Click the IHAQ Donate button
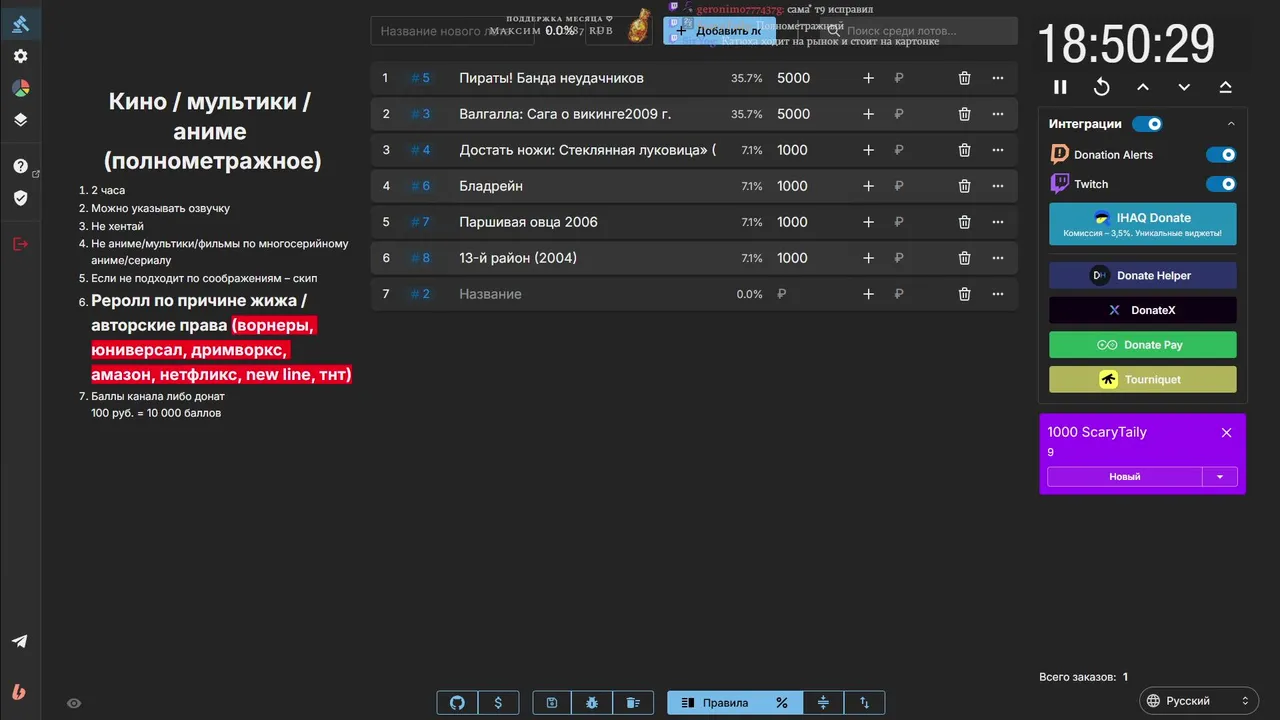Image resolution: width=1280 pixels, height=720 pixels. [1143, 224]
